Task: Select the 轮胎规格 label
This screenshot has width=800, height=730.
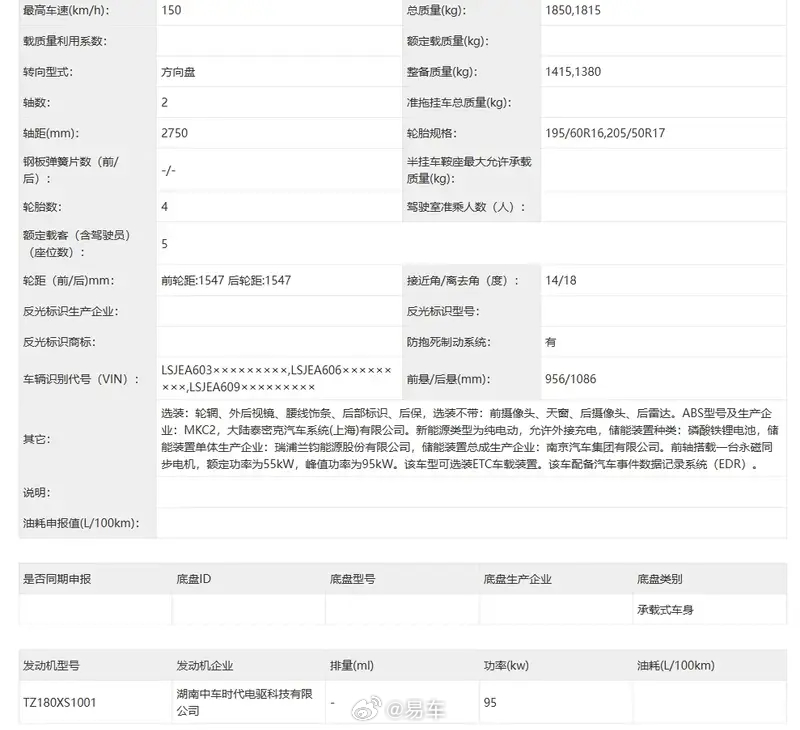Action: (x=431, y=133)
